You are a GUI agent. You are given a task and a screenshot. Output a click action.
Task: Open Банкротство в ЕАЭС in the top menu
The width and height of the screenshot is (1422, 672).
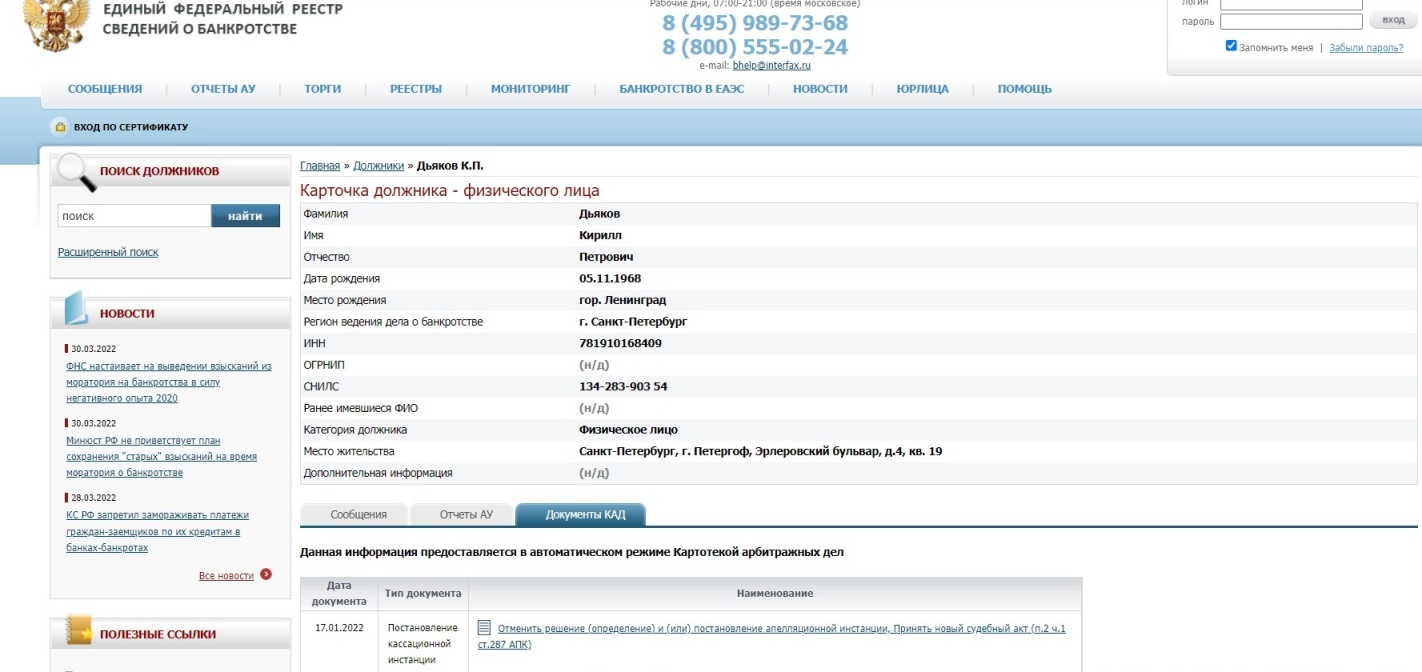tap(681, 89)
